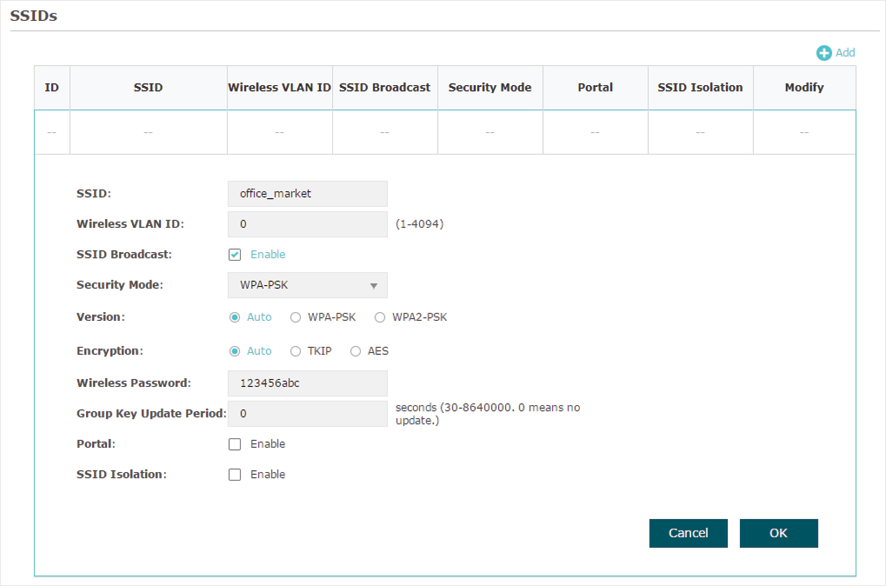Click the (1-4094) range hint text

(x=419, y=224)
